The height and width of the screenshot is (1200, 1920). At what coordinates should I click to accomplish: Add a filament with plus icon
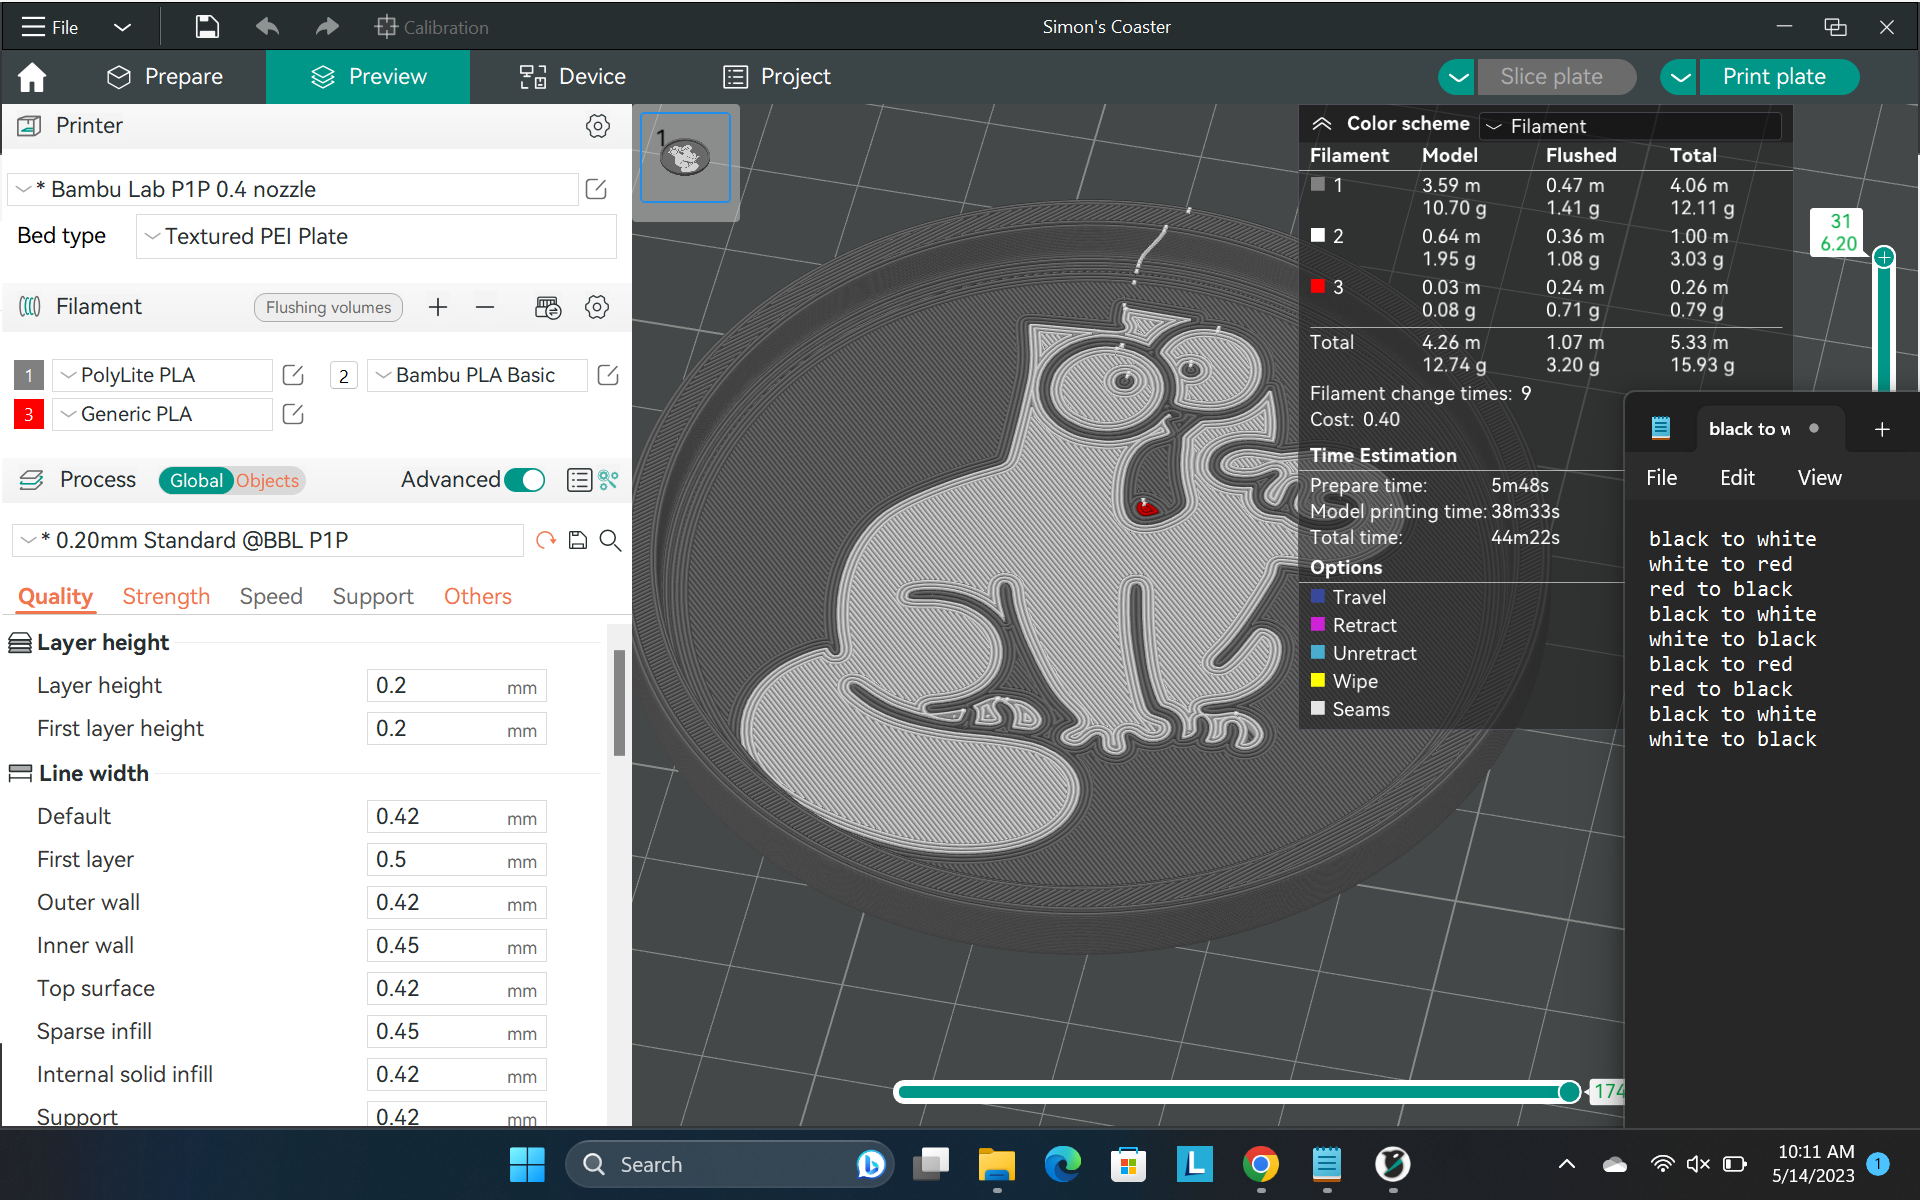[x=437, y=307]
